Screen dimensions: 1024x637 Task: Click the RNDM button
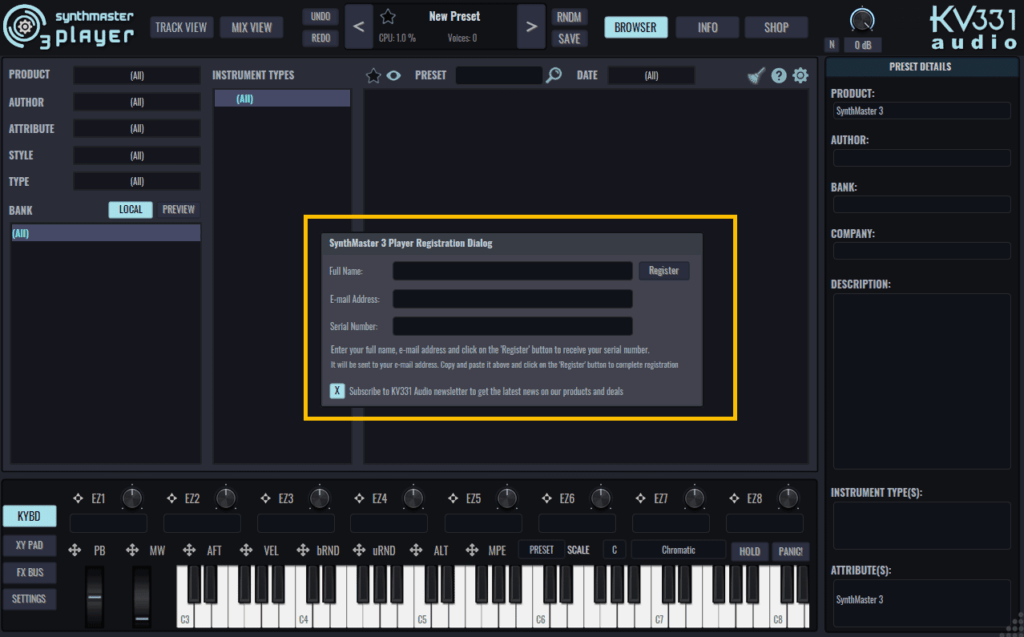(569, 17)
